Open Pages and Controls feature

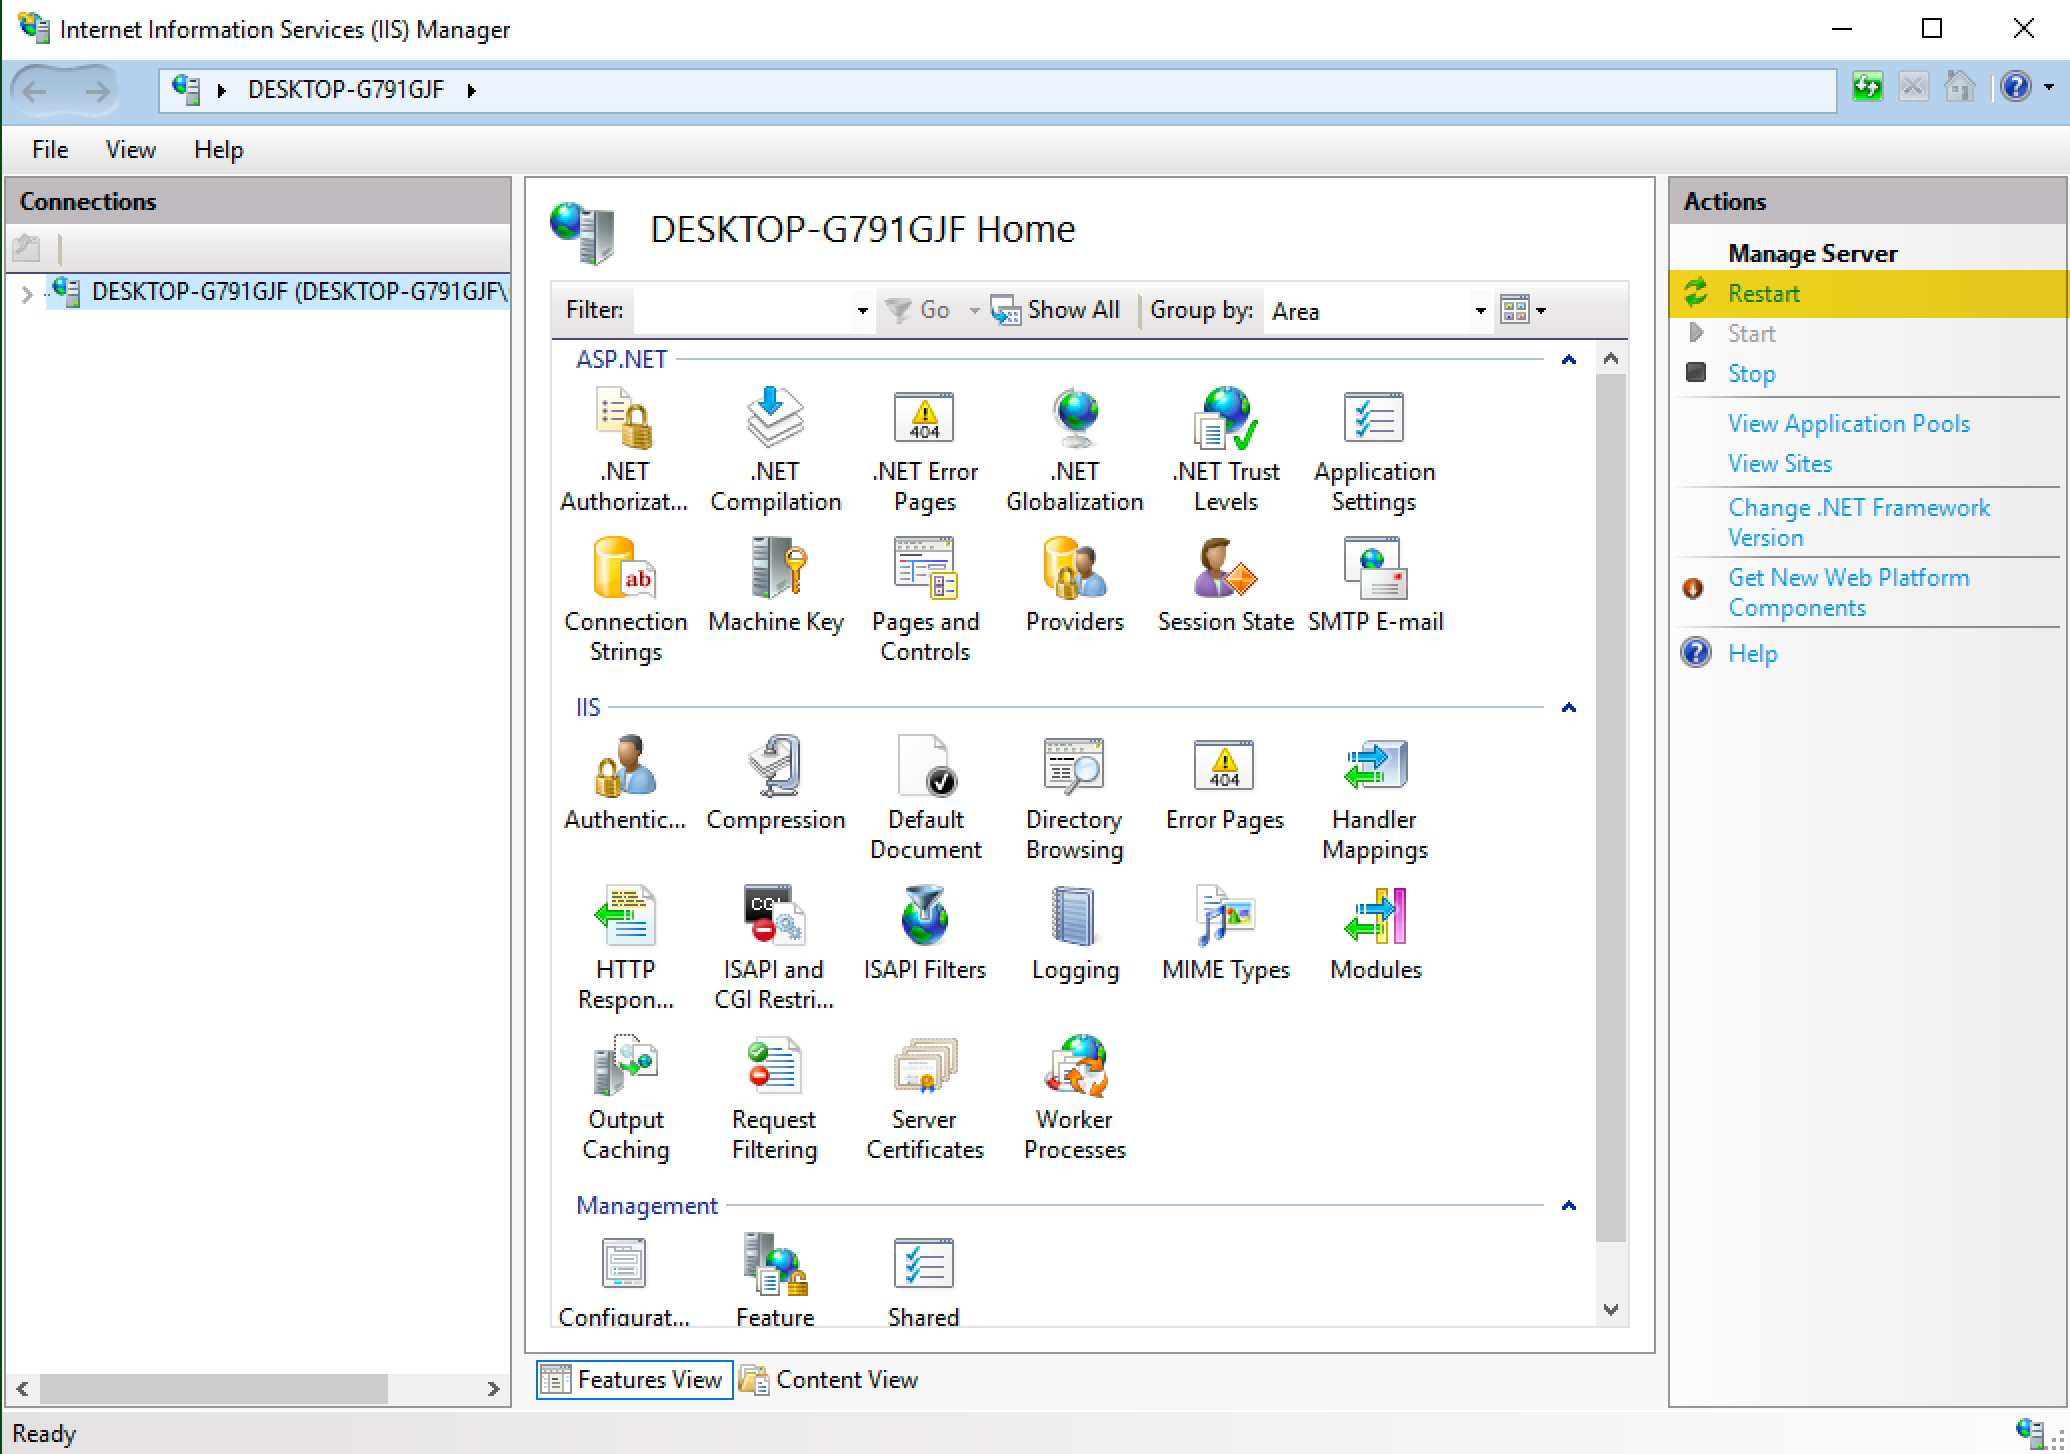tap(924, 599)
